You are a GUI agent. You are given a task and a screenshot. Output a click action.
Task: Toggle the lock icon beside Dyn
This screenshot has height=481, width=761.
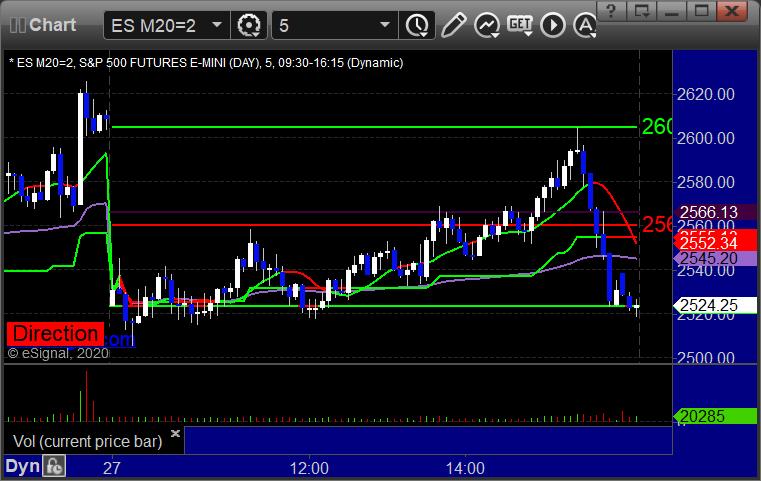pyautogui.click(x=54, y=466)
